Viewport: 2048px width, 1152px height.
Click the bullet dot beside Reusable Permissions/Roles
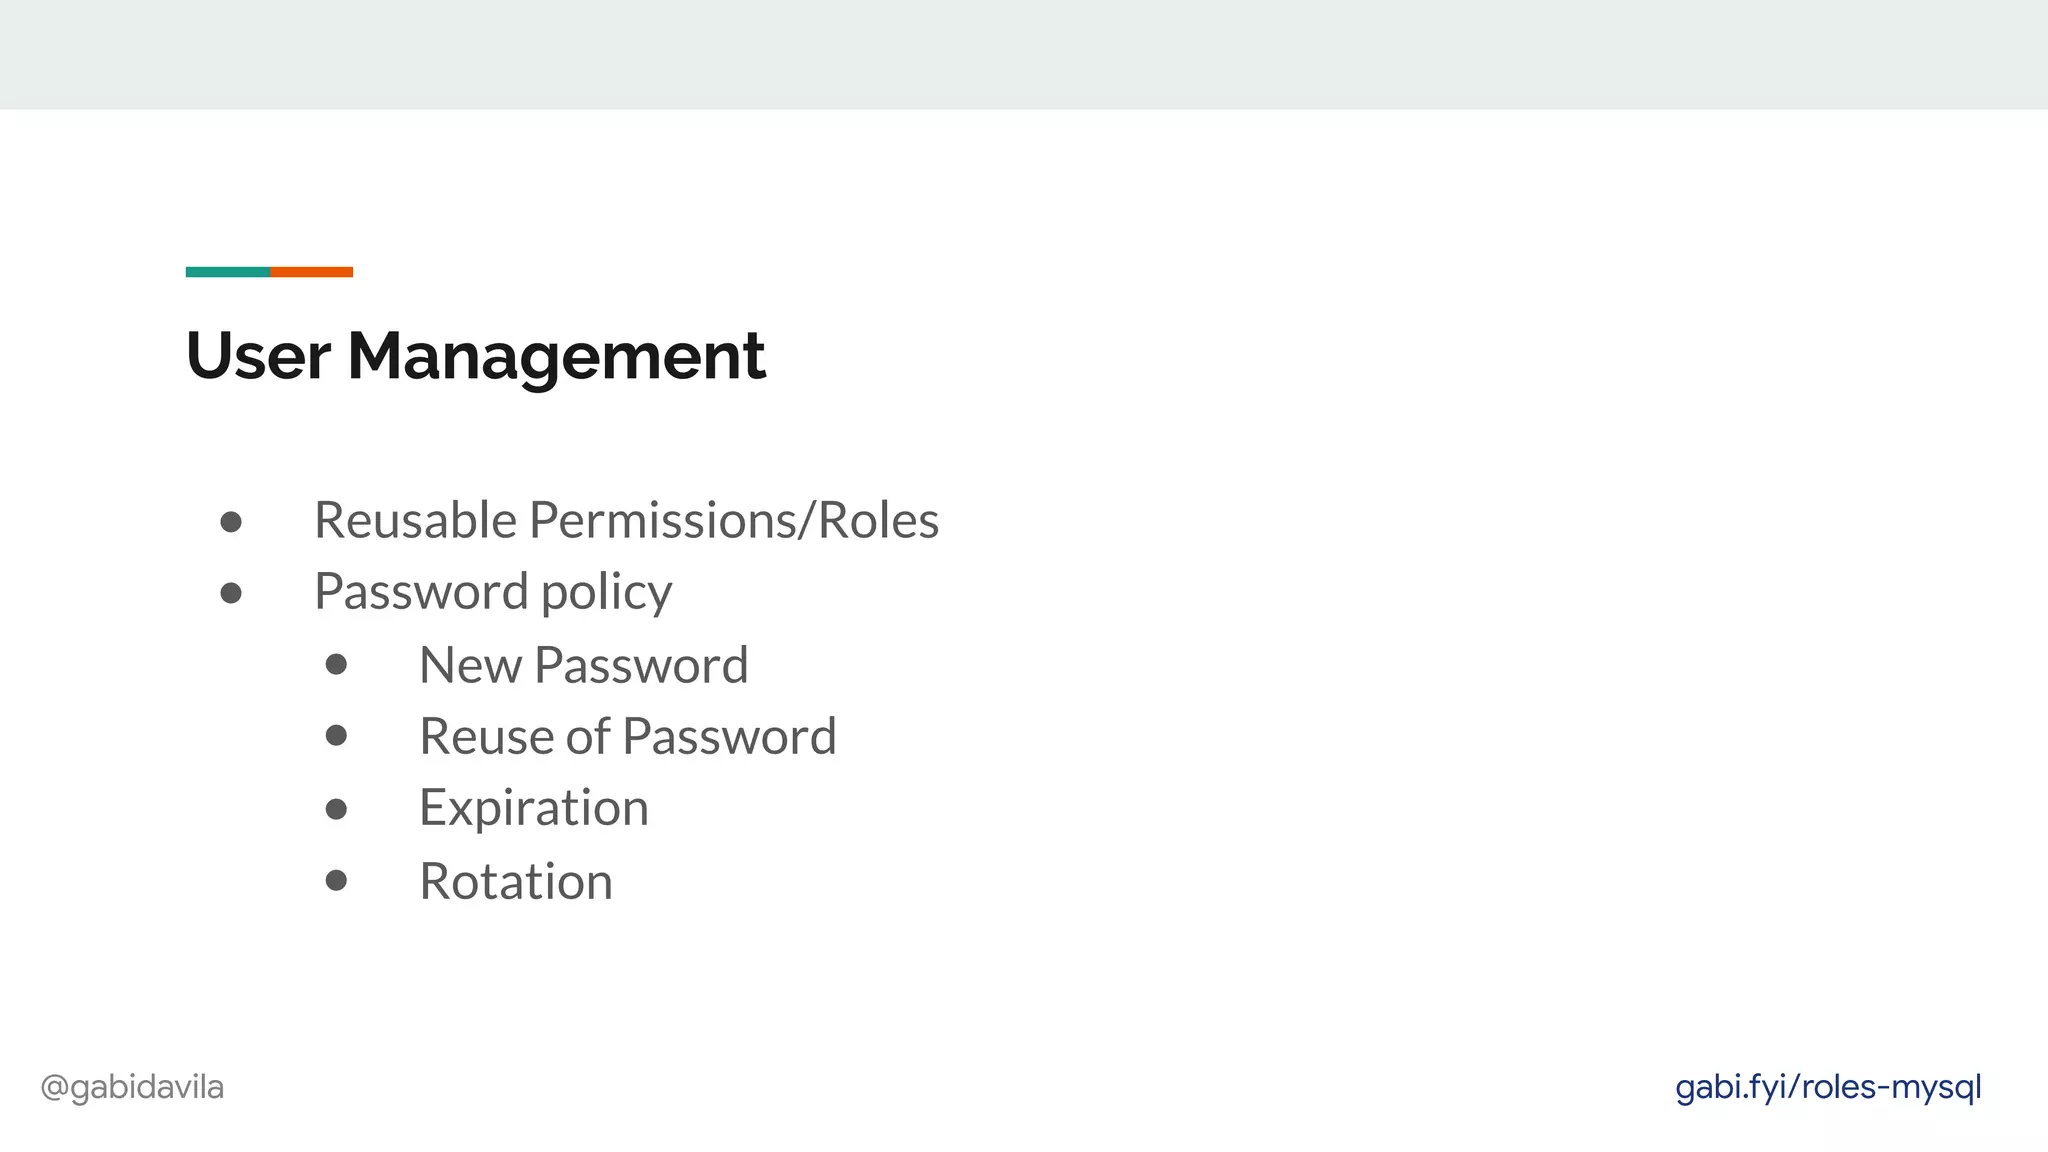pos(231,522)
